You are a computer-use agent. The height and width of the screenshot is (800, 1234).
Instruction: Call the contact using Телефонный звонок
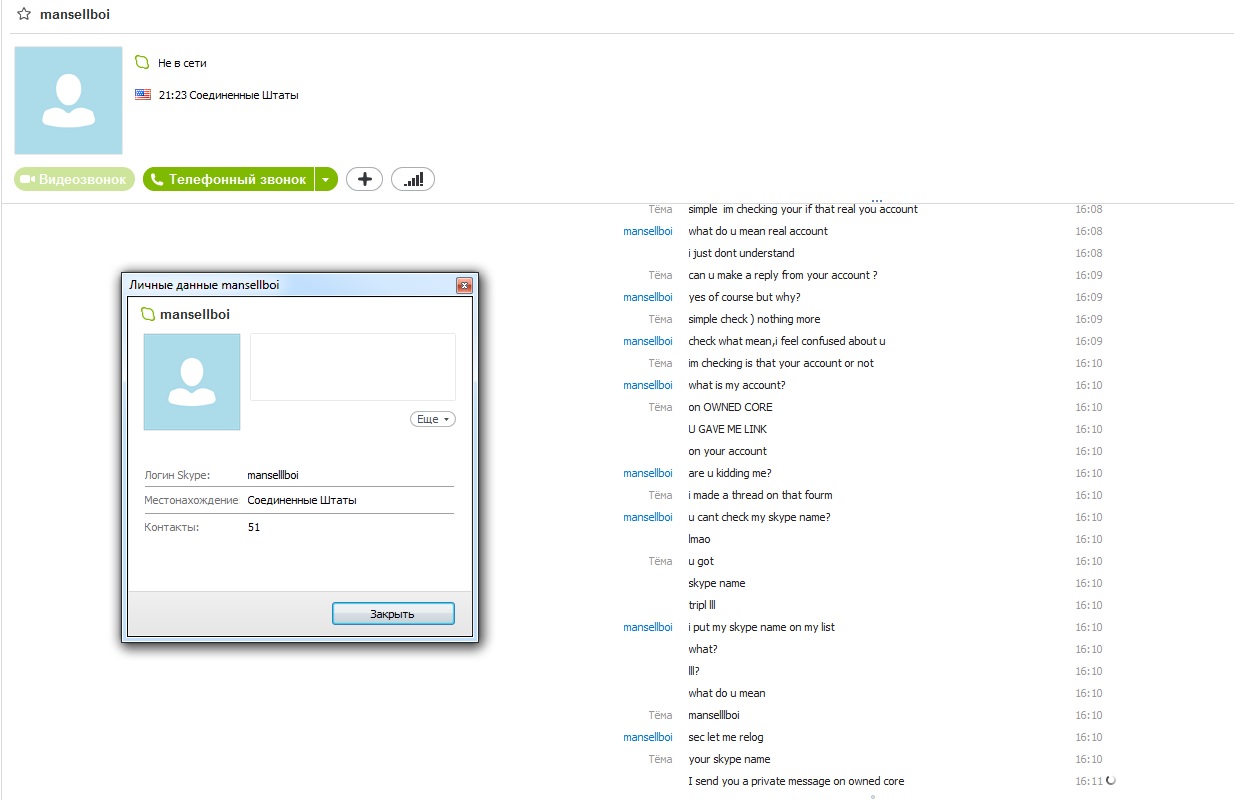(228, 179)
